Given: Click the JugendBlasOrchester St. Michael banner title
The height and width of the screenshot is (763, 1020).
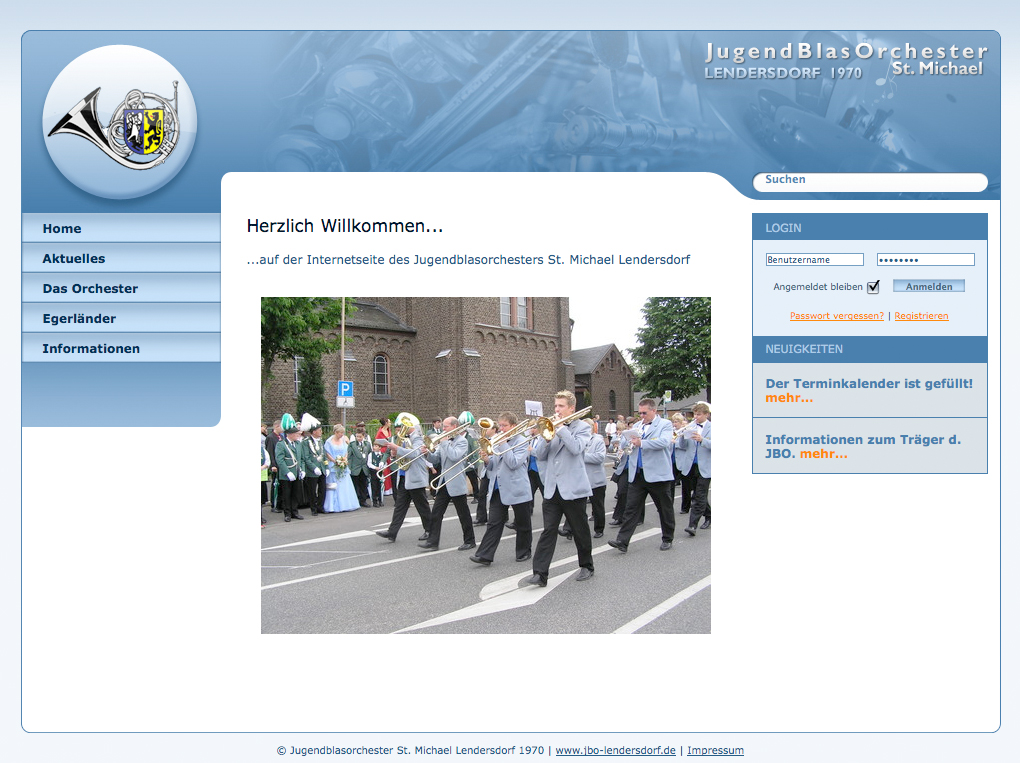Looking at the screenshot, I should coord(846,60).
